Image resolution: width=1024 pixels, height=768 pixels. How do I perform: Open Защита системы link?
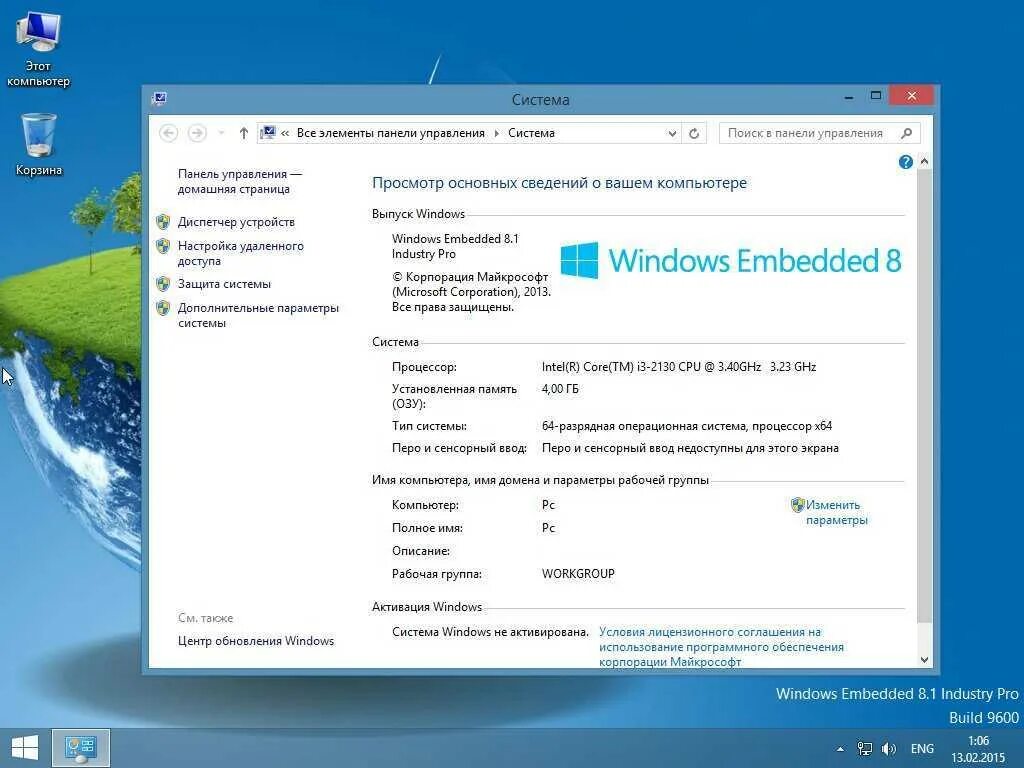224,284
